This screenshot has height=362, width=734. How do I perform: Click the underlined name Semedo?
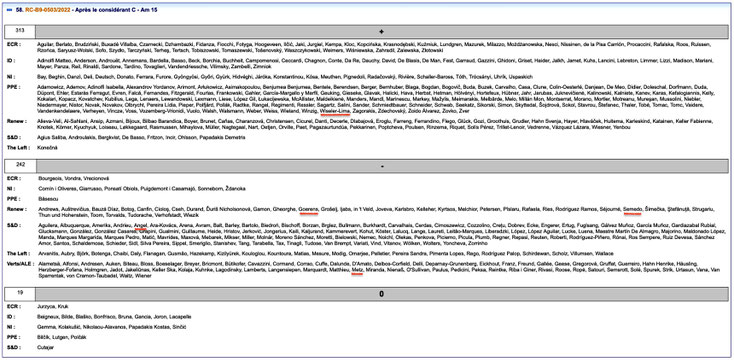(632, 209)
